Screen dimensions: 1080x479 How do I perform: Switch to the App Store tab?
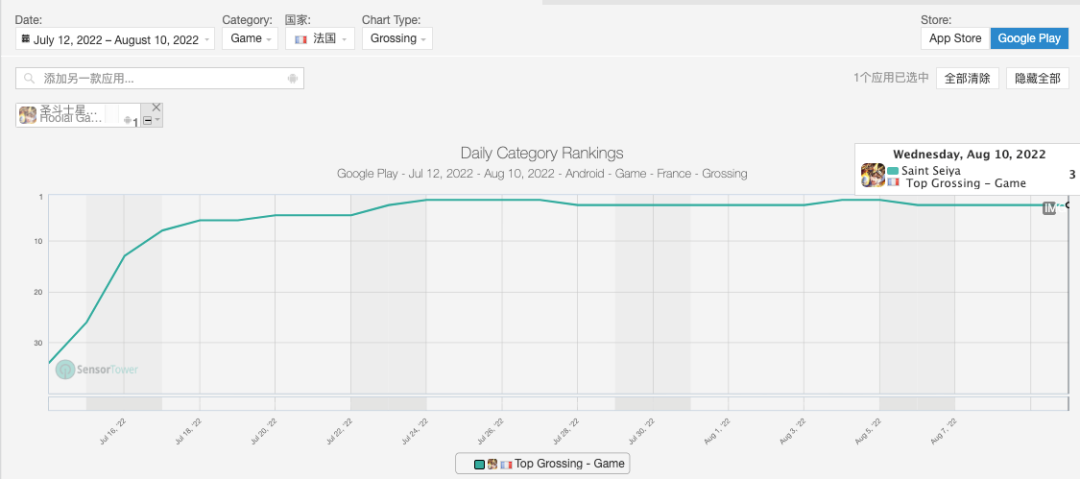coord(955,39)
